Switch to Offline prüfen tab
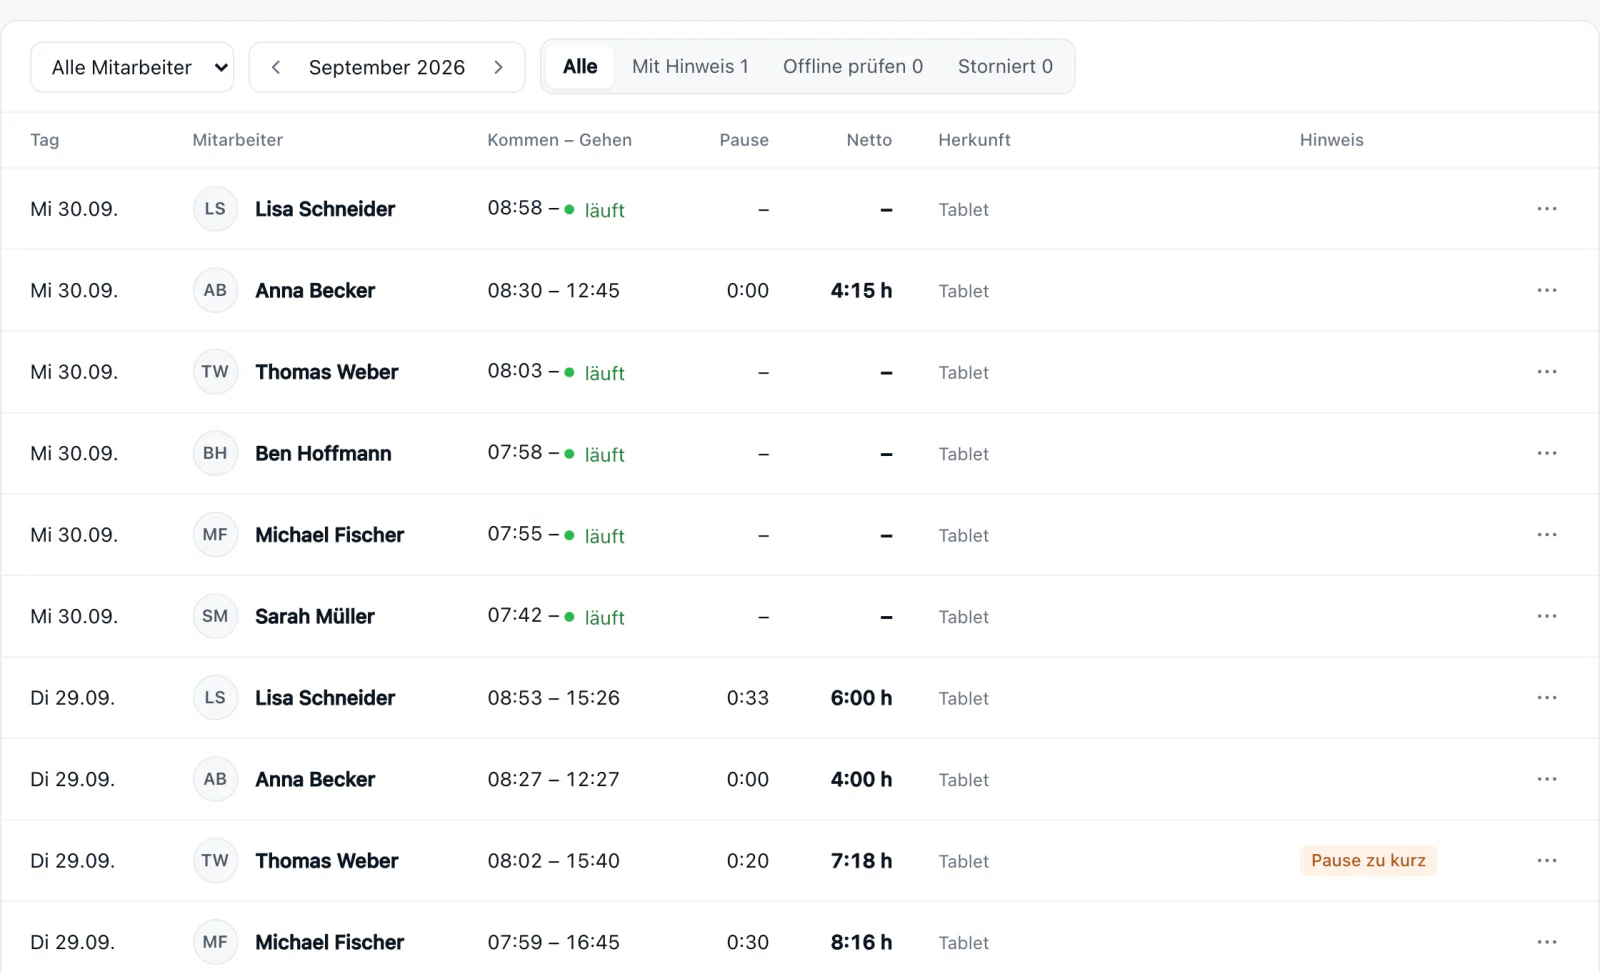1600x972 pixels. click(x=853, y=66)
